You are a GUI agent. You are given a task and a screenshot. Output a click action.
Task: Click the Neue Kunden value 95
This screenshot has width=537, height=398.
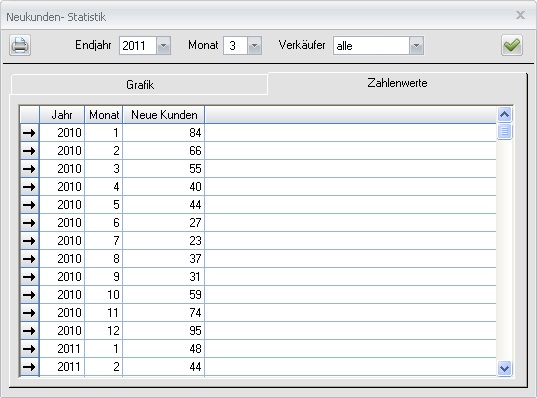pos(164,331)
